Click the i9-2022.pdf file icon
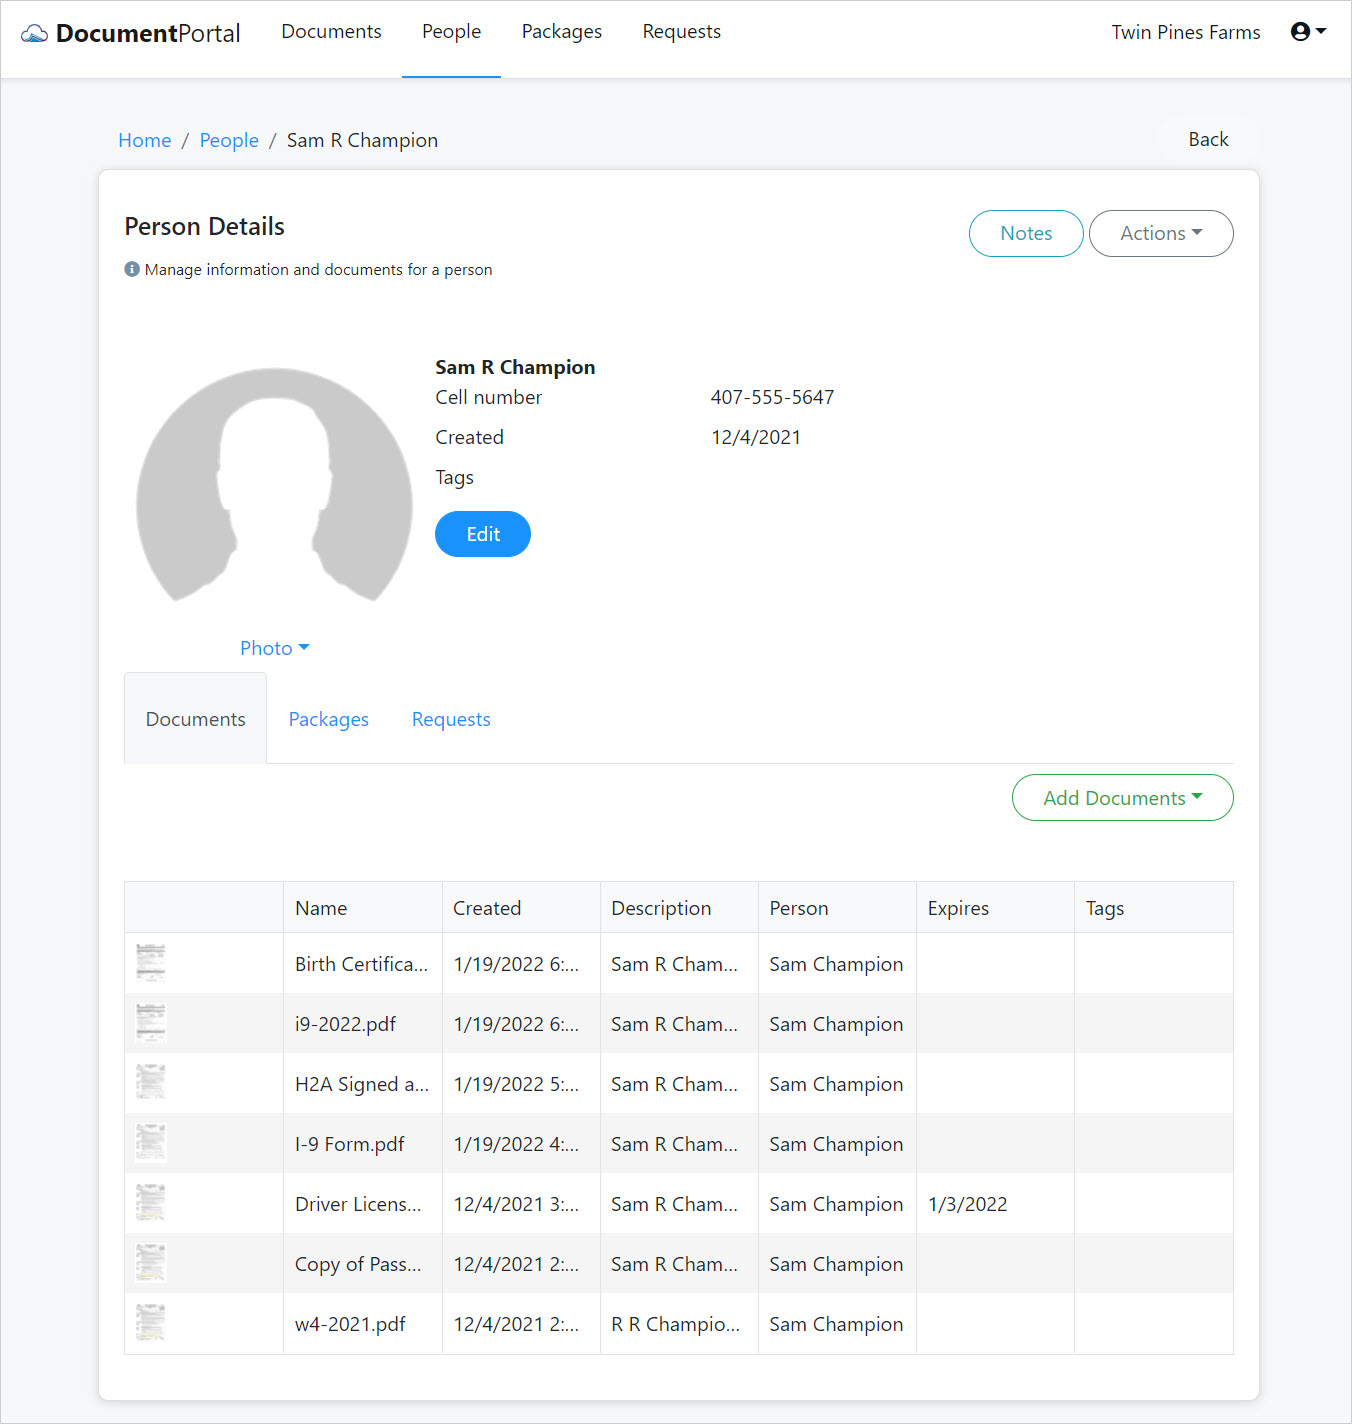 click(150, 1022)
